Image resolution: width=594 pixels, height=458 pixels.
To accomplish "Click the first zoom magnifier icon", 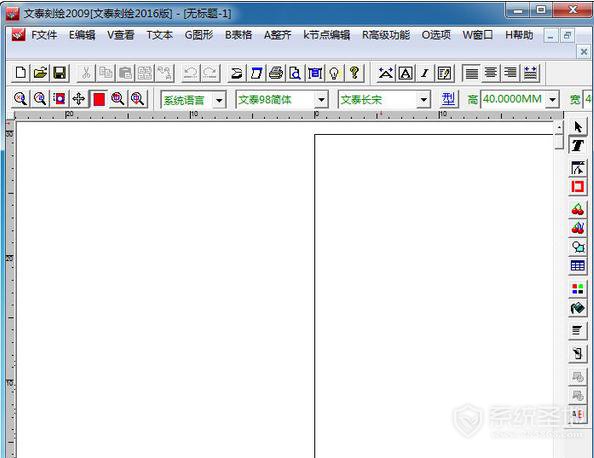I will click(20, 99).
